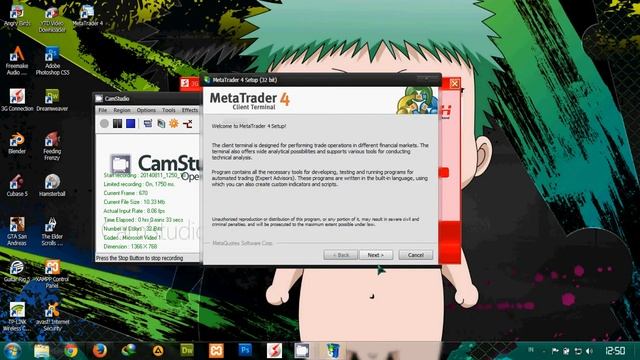
Task: Open the Feeding Frenzy desktop icon
Action: click(x=52, y=146)
